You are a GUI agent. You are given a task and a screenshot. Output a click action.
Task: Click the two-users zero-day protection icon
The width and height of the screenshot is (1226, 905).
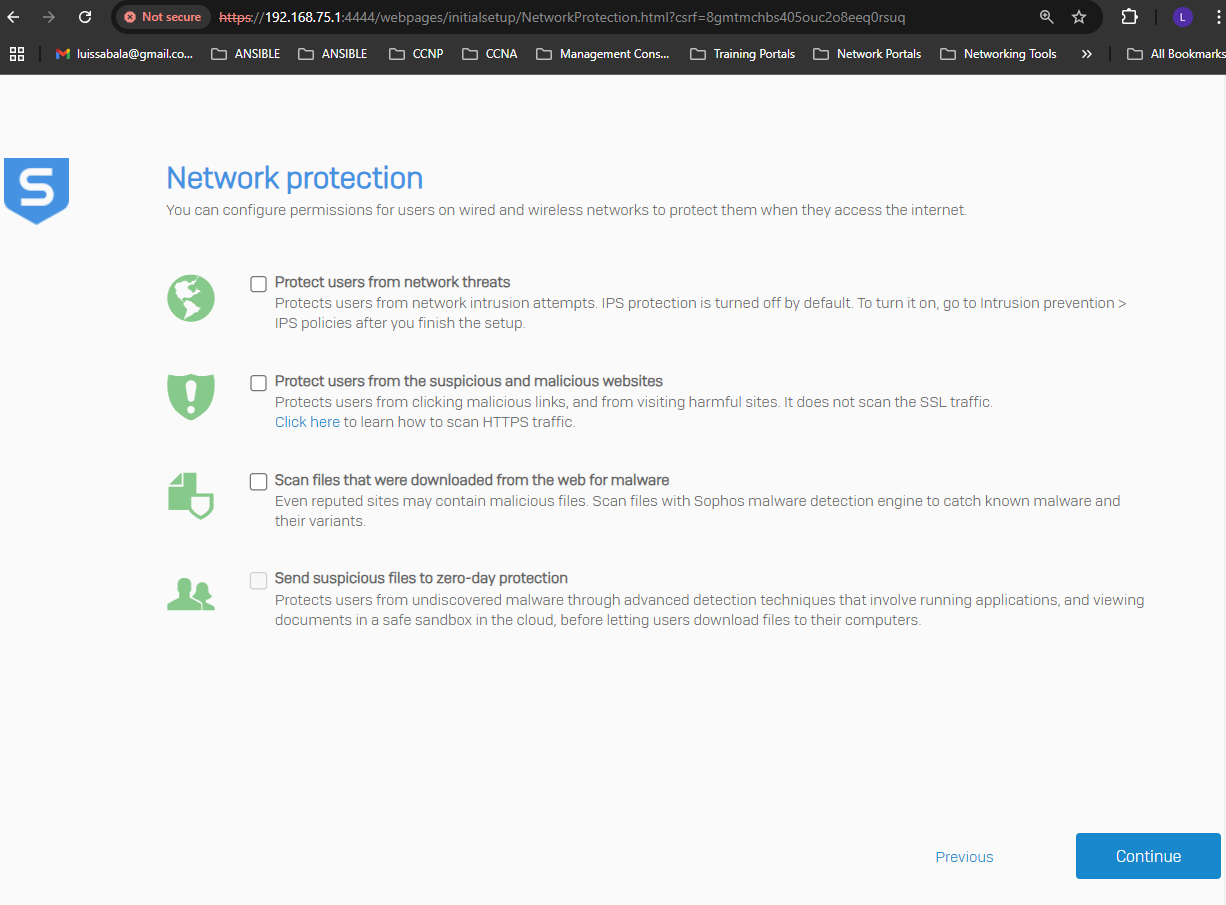tap(191, 595)
